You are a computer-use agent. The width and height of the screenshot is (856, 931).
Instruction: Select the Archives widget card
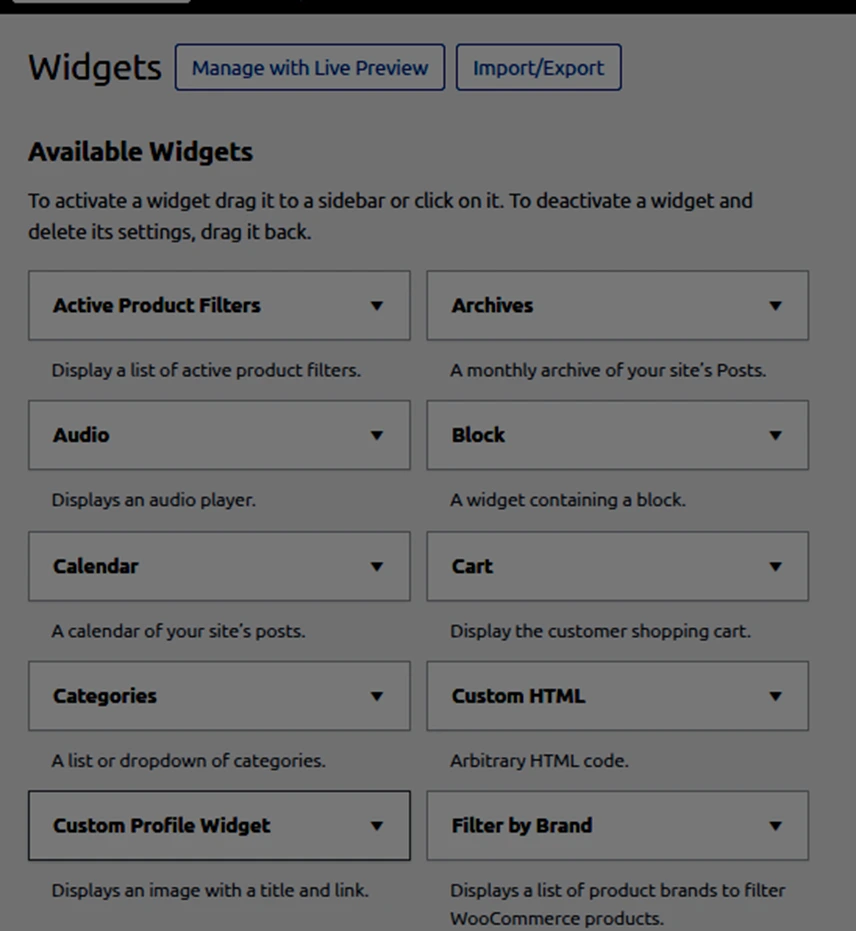coord(617,306)
